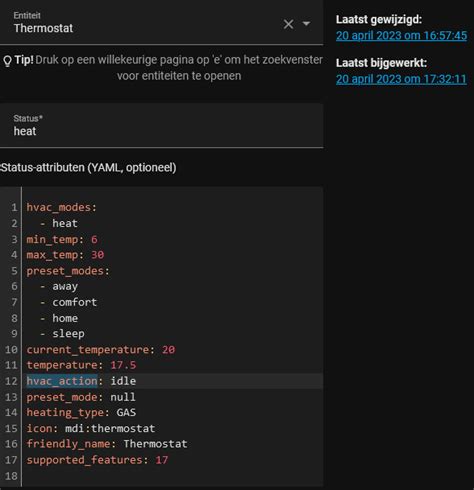The image size is (474, 490).
Task: Click temperature value 17.5 in editor
Action: (x=123, y=365)
